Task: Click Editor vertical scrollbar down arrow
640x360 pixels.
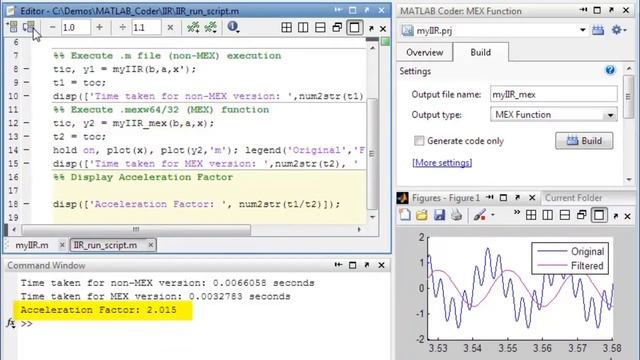Action: [x=372, y=217]
